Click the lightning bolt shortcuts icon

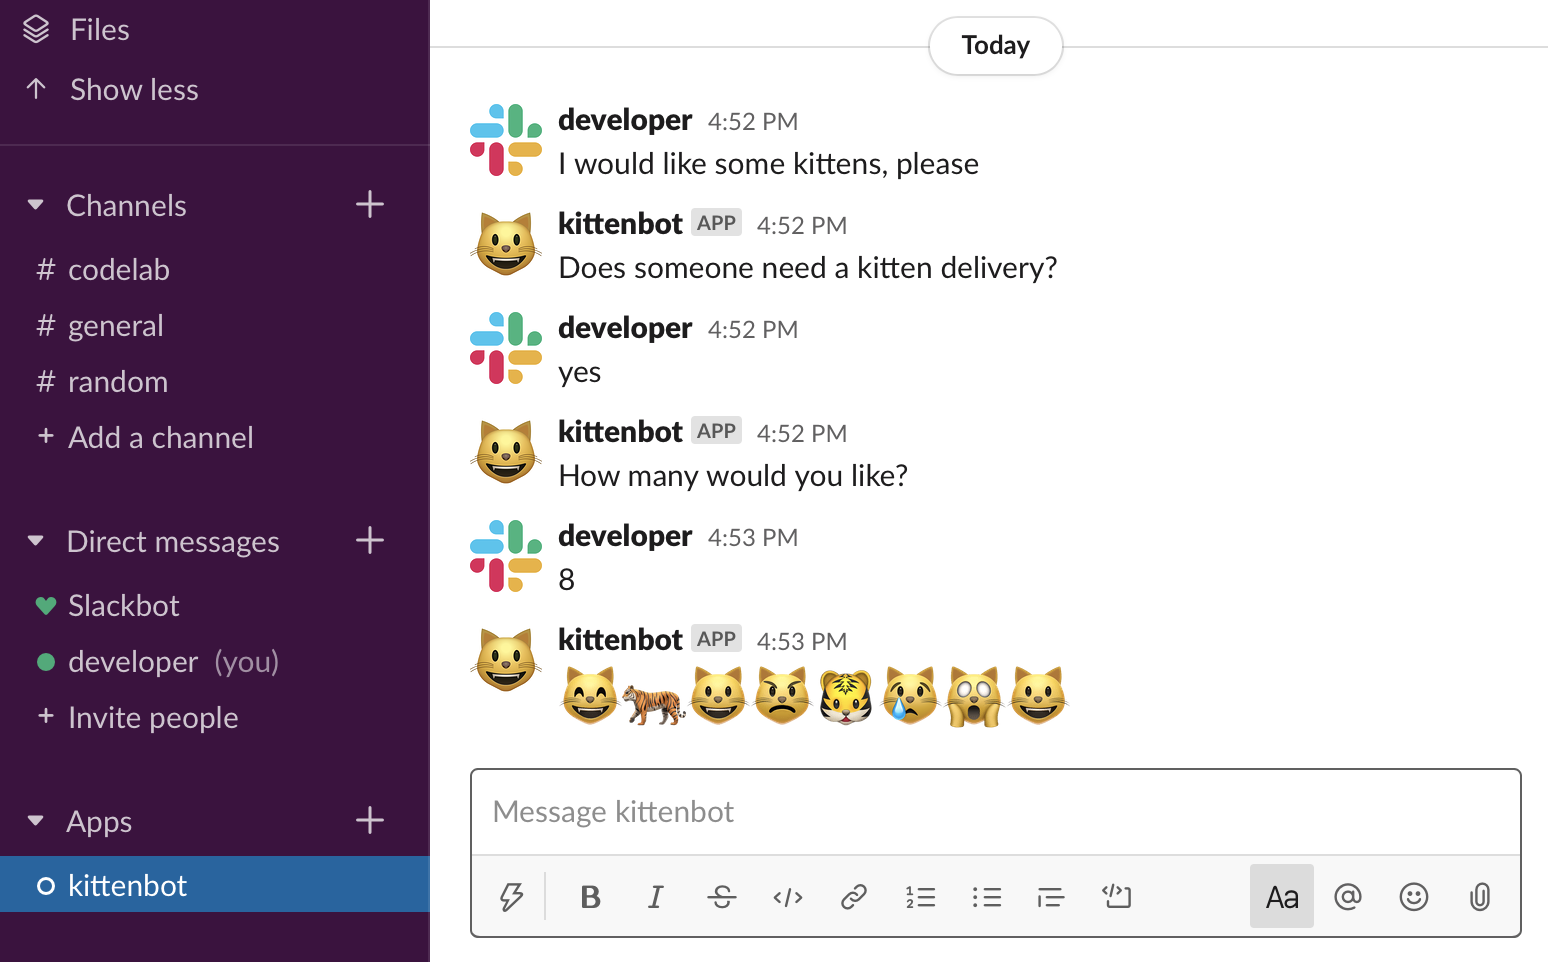[511, 897]
